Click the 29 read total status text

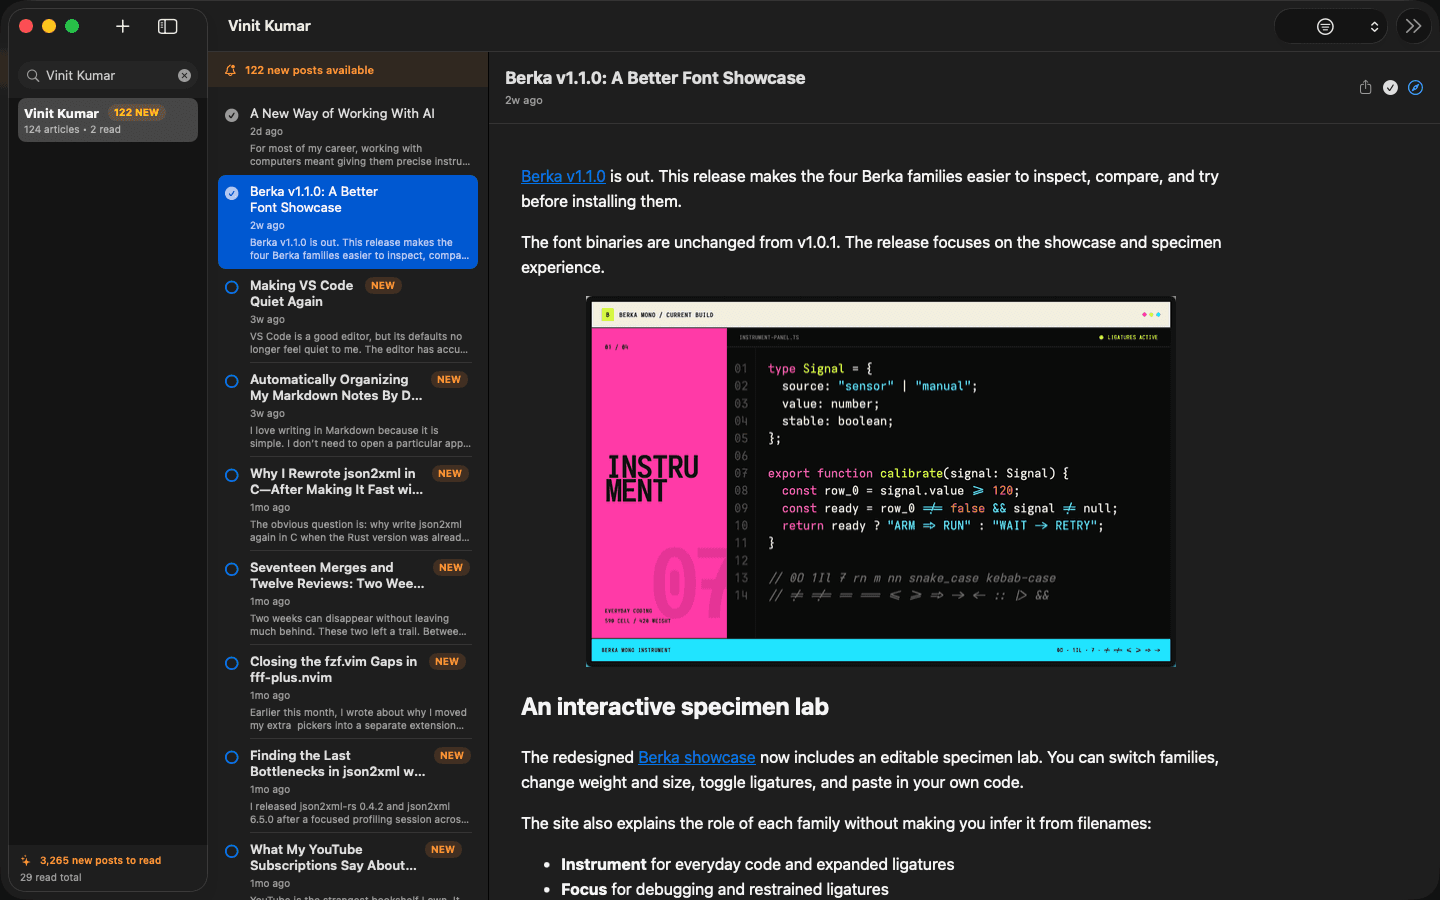click(x=51, y=877)
